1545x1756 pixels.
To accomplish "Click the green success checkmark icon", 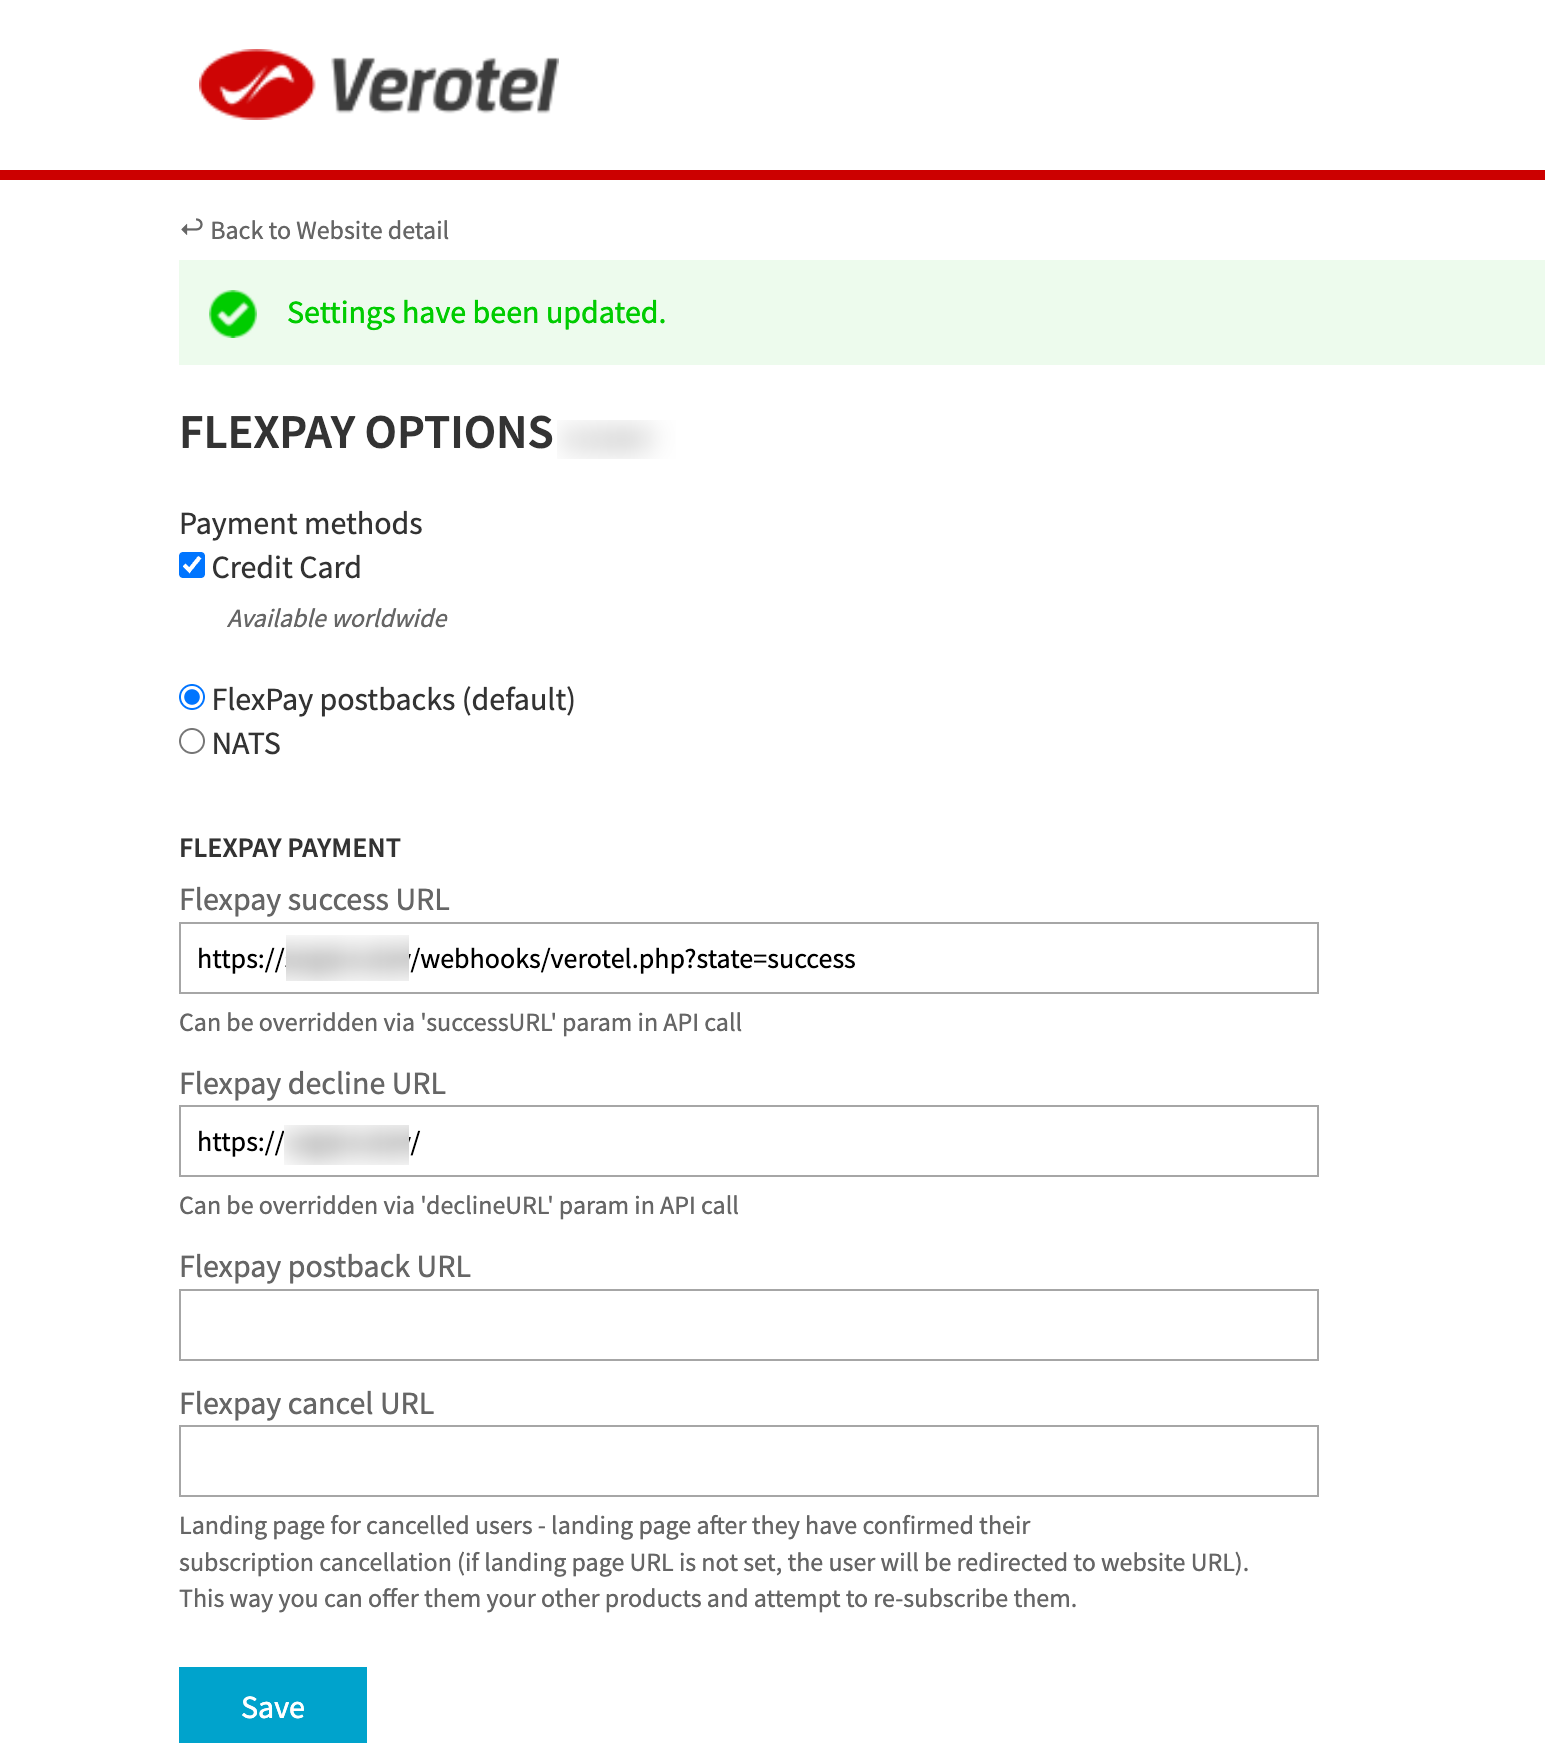I will [x=233, y=314].
